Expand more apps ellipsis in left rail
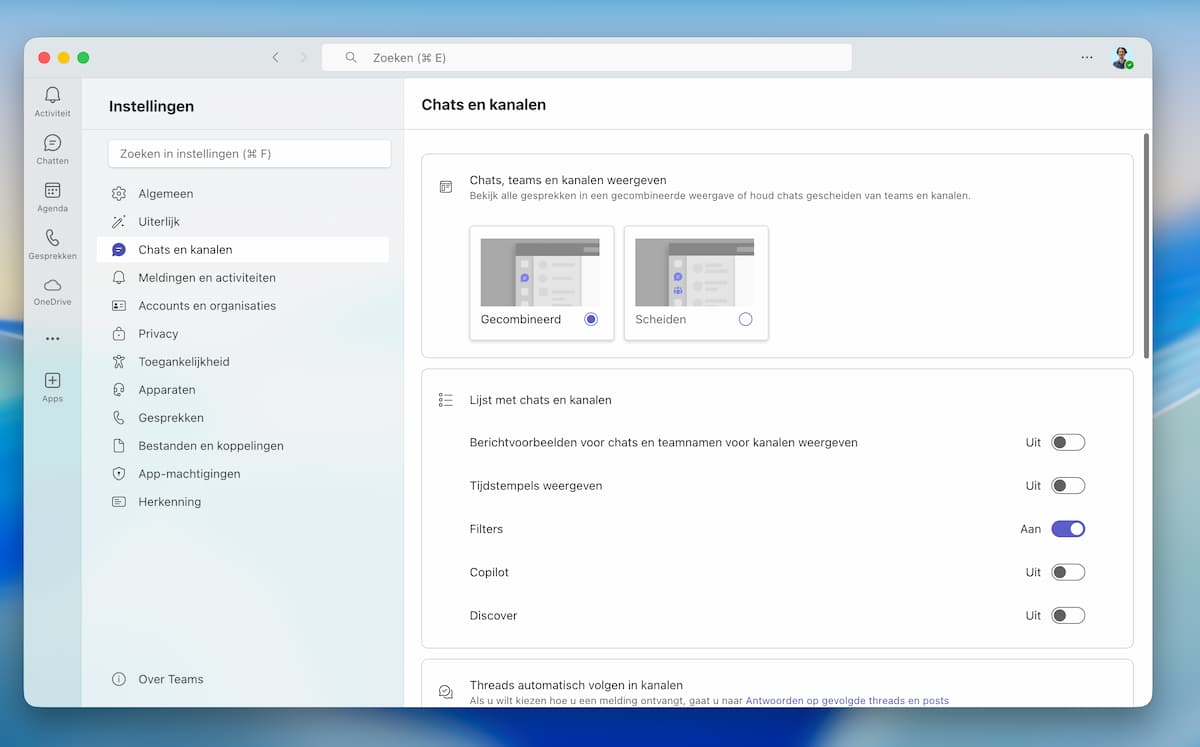Viewport: 1200px width, 747px height. click(x=52, y=339)
